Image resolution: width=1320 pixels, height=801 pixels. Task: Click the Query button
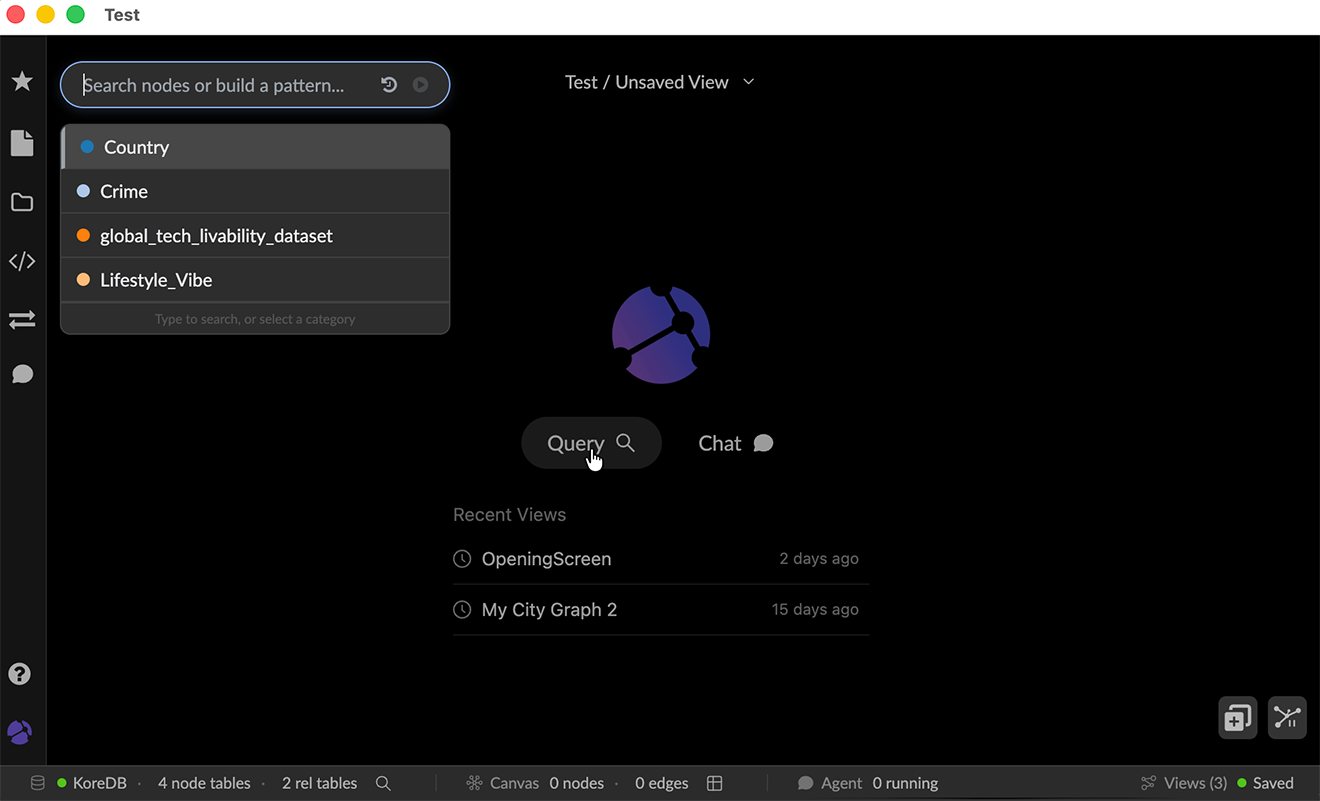pos(591,443)
